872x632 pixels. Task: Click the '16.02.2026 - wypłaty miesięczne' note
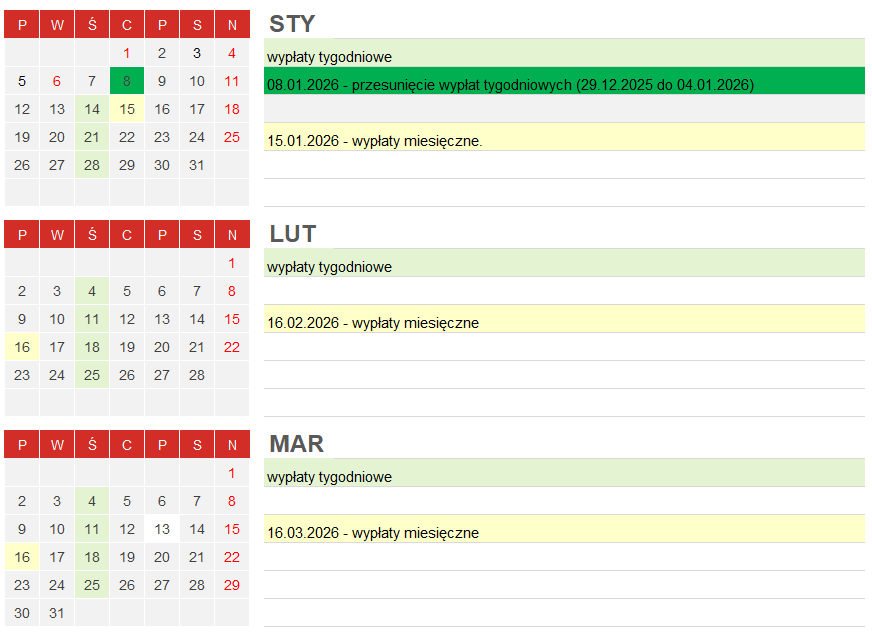pyautogui.click(x=564, y=319)
